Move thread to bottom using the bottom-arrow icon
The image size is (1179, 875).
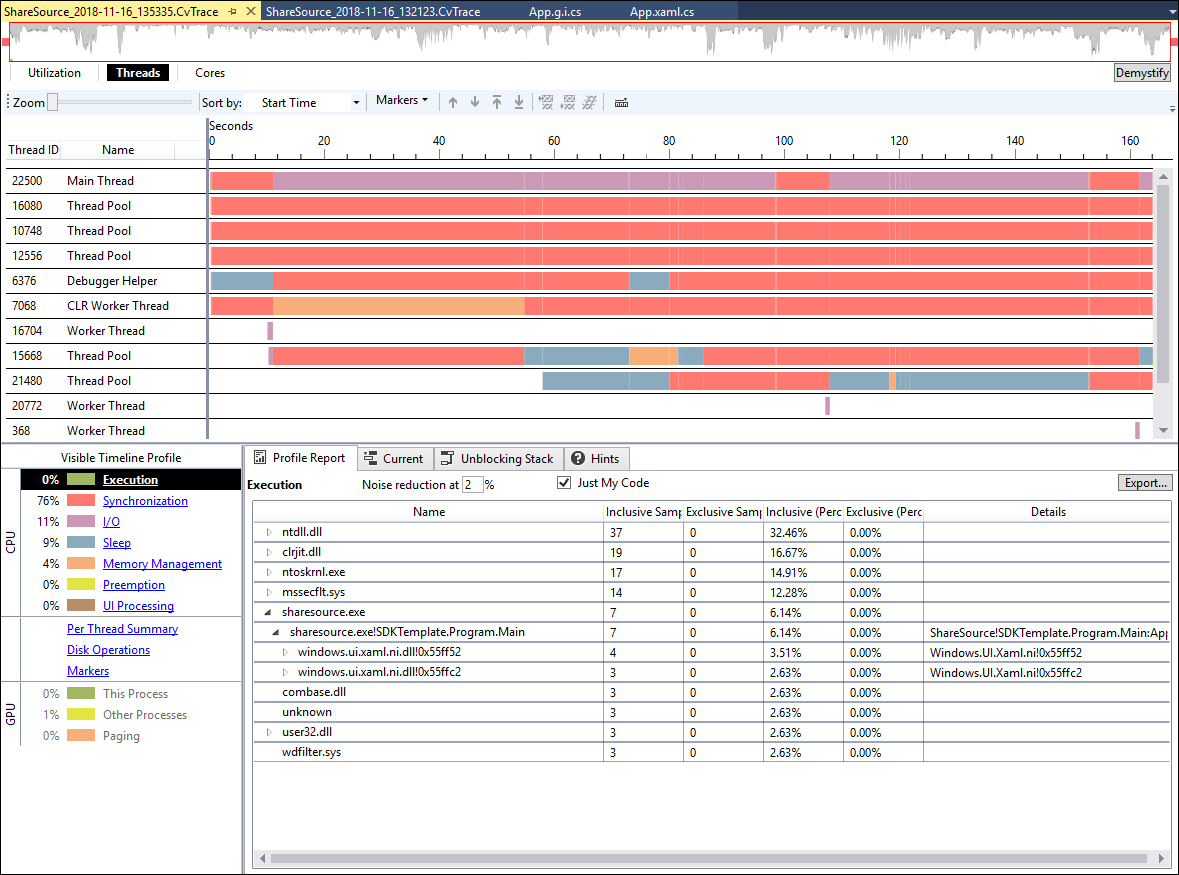click(x=518, y=102)
